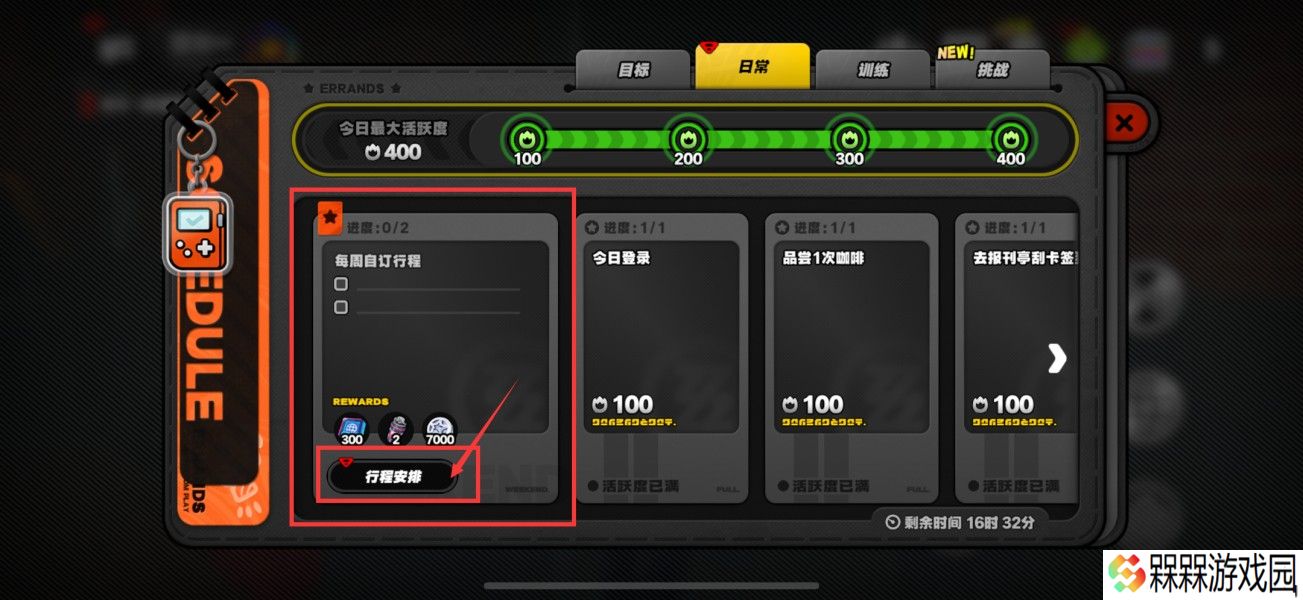
Task: Close the schedule panel with the X button
Action: tap(1124, 123)
